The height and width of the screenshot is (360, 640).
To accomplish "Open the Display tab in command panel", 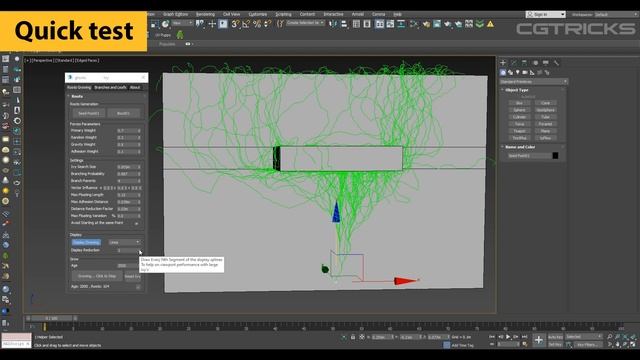I will tap(546, 63).
